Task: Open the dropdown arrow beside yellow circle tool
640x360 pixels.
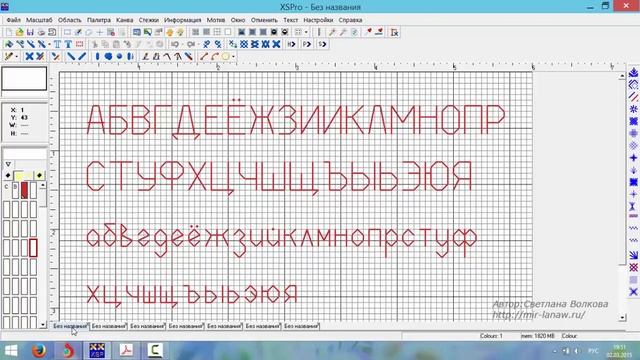Action: 233,56
